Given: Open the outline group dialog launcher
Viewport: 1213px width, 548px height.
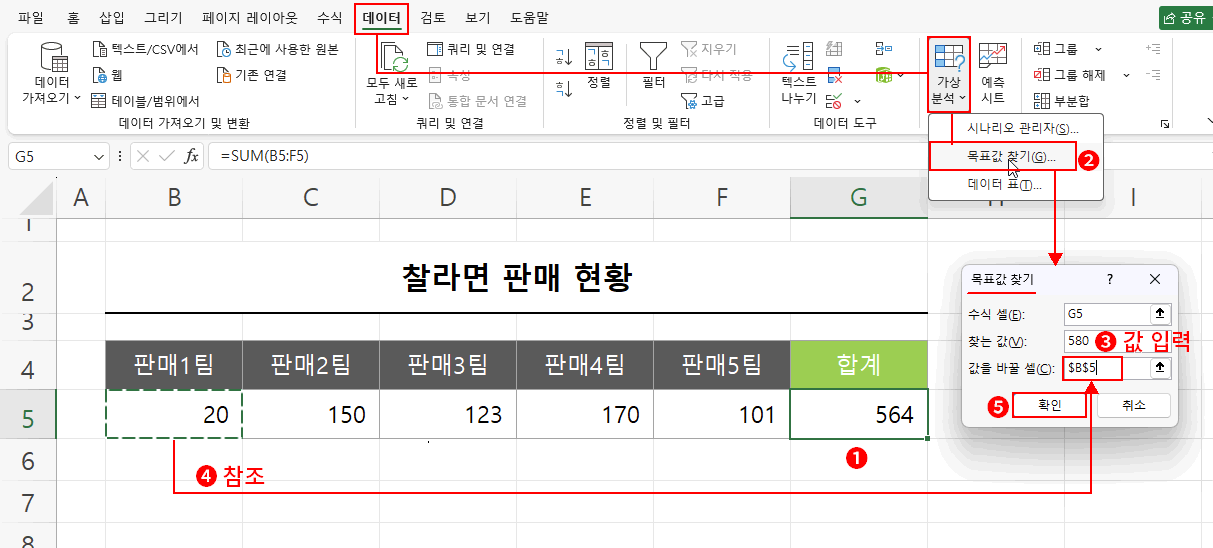Looking at the screenshot, I should coord(1164,124).
